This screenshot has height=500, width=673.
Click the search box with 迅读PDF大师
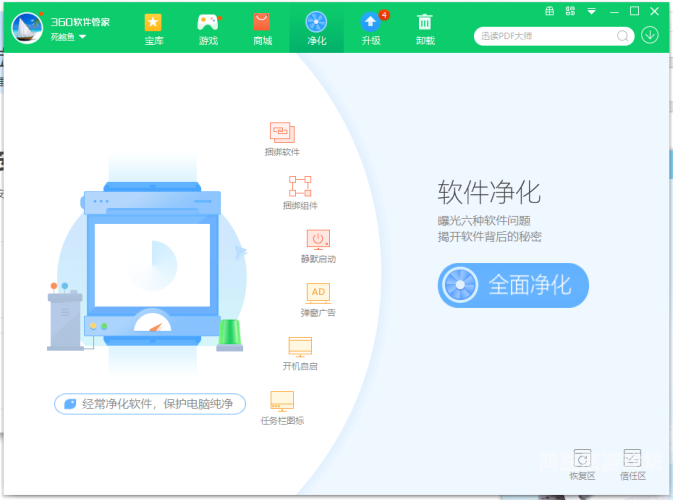point(554,36)
